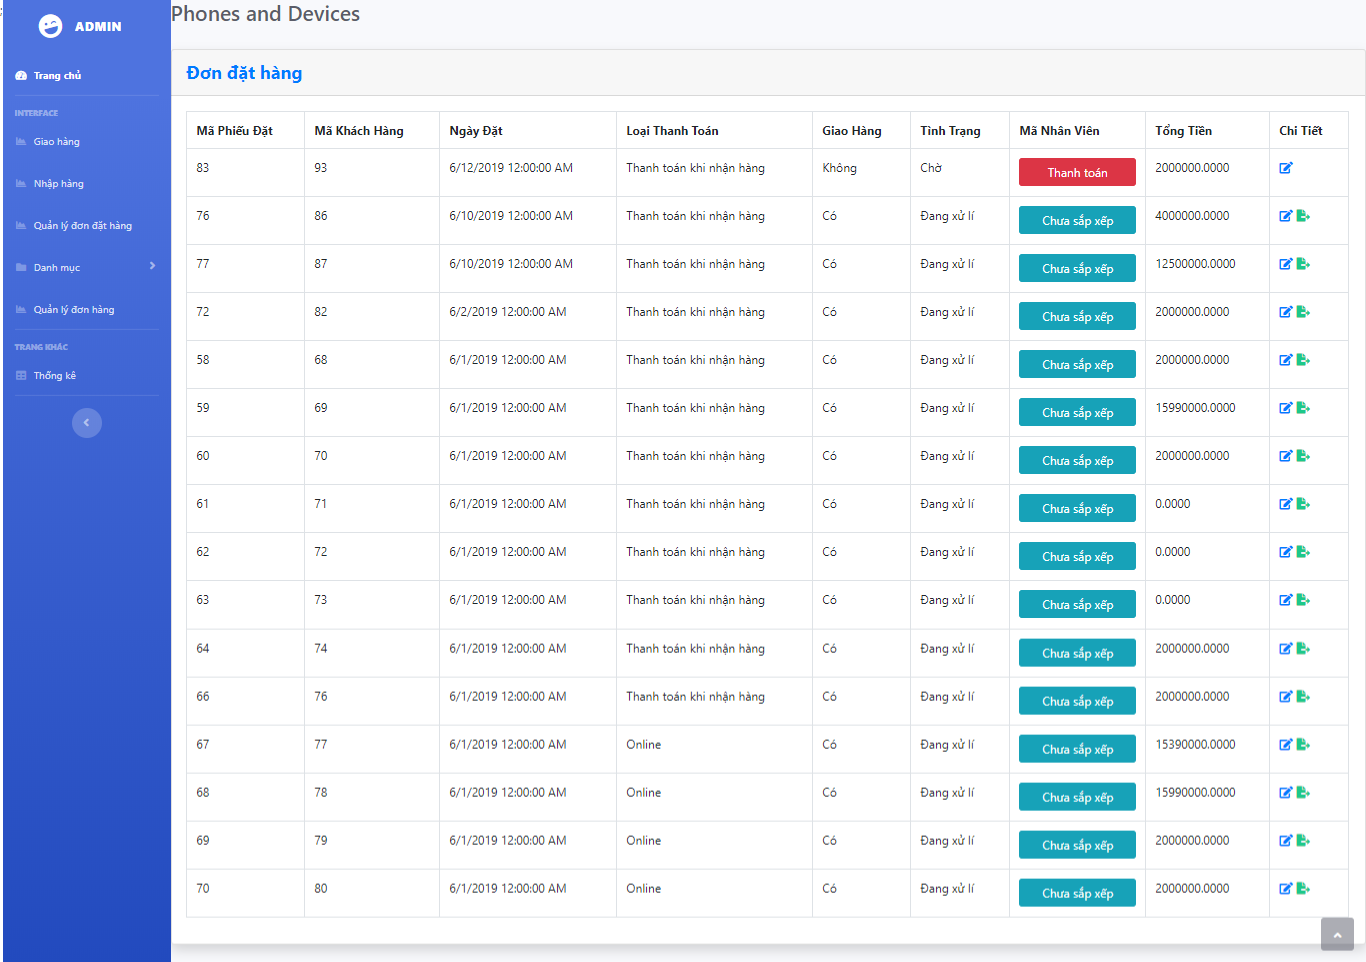Click Chưa sắp xếp button for order 66, customer 76

click(1077, 701)
